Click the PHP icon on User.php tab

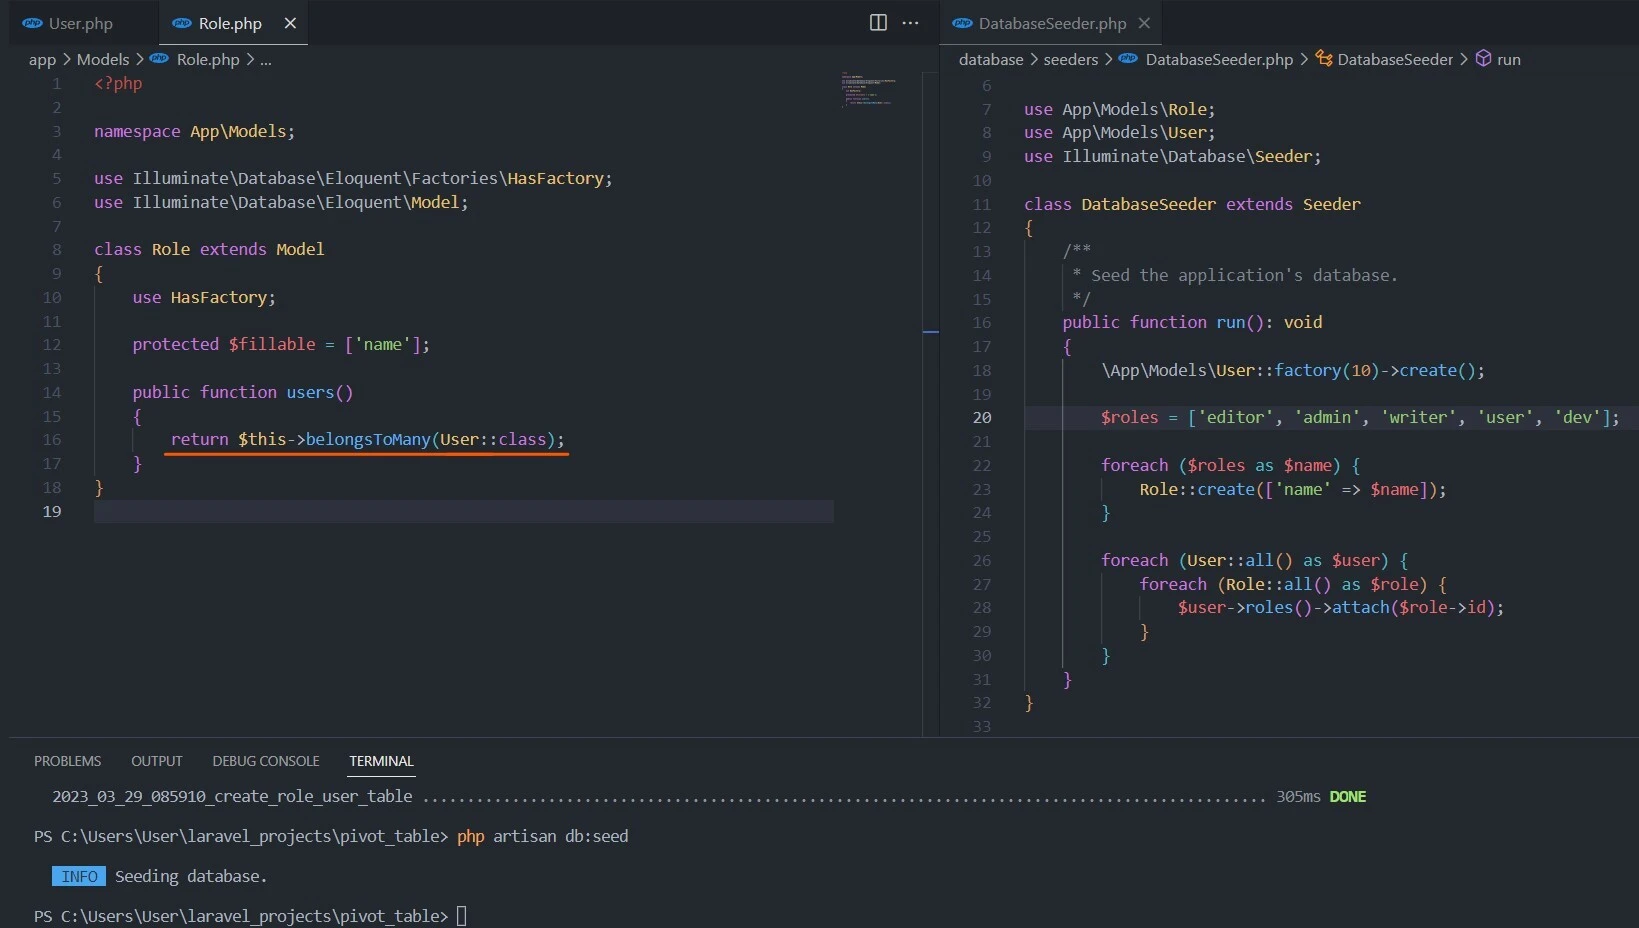[x=32, y=23]
